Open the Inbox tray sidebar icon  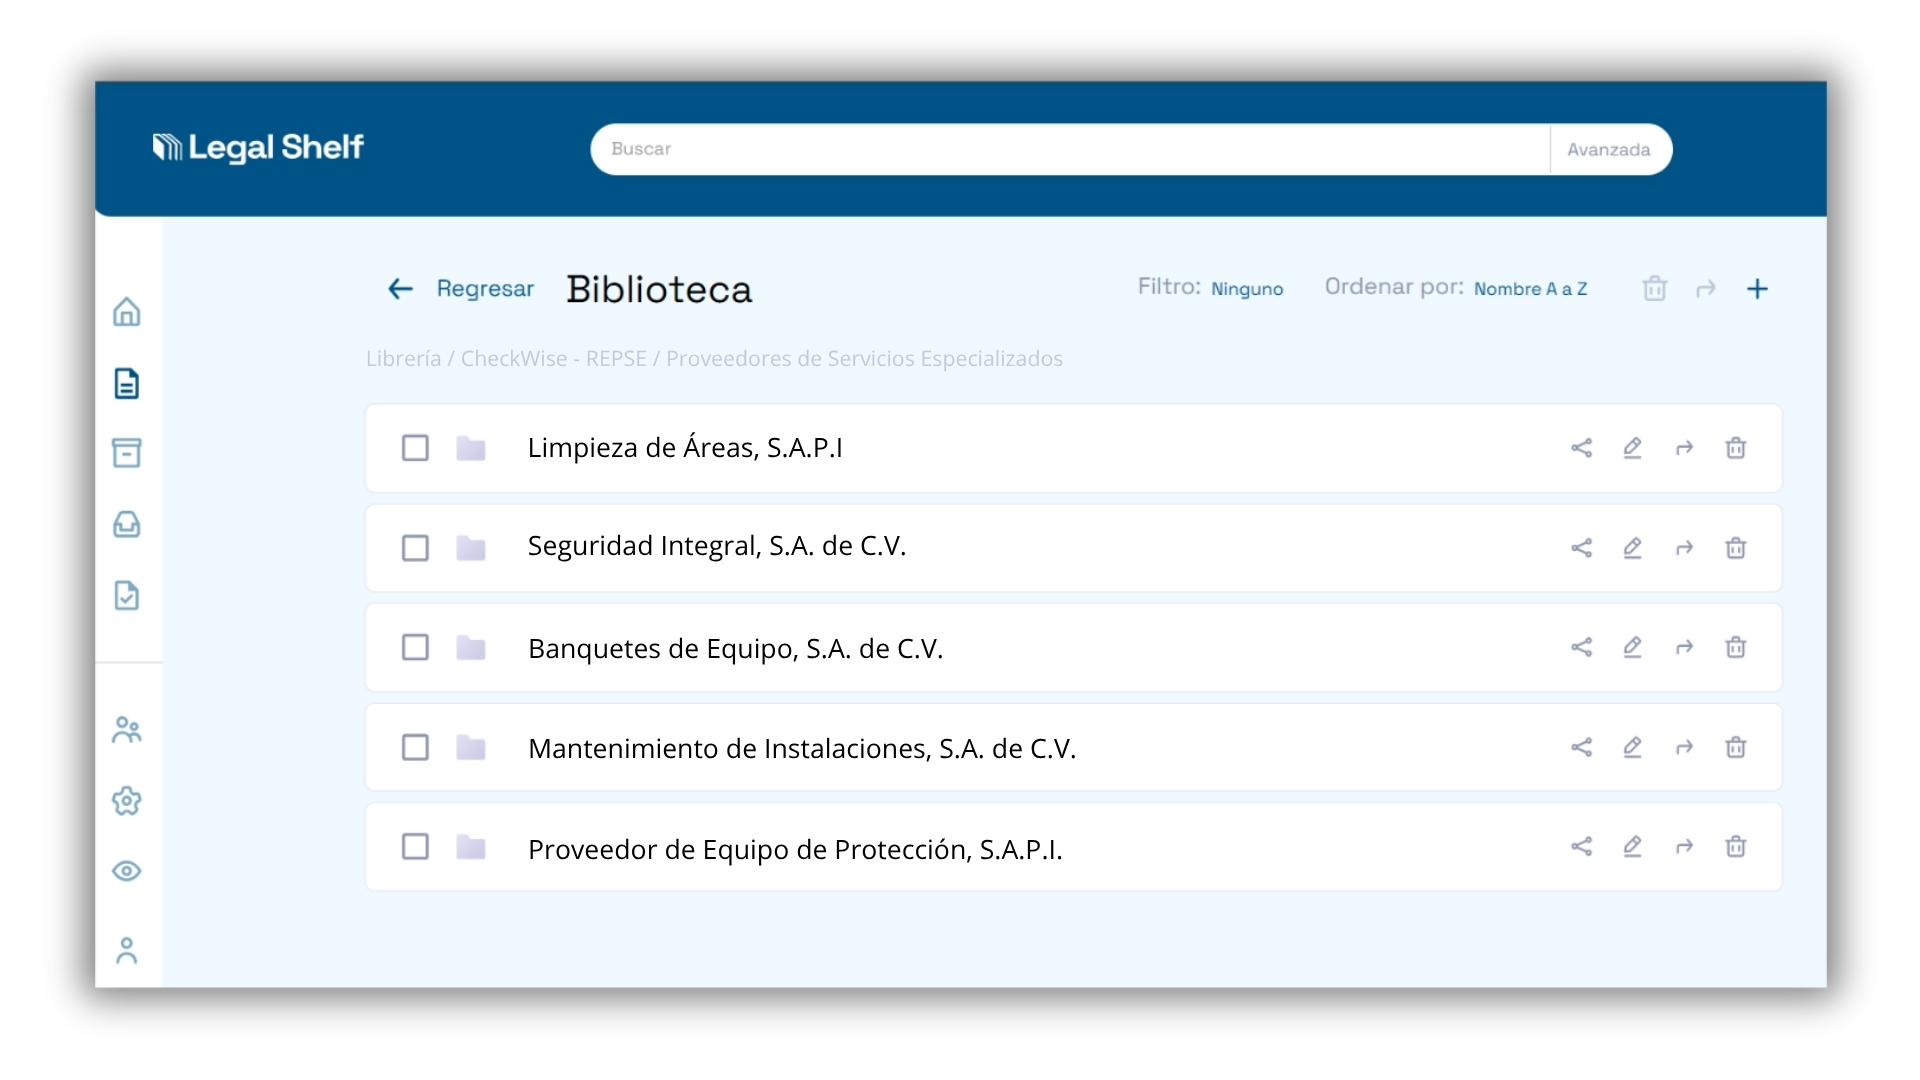pyautogui.click(x=127, y=524)
